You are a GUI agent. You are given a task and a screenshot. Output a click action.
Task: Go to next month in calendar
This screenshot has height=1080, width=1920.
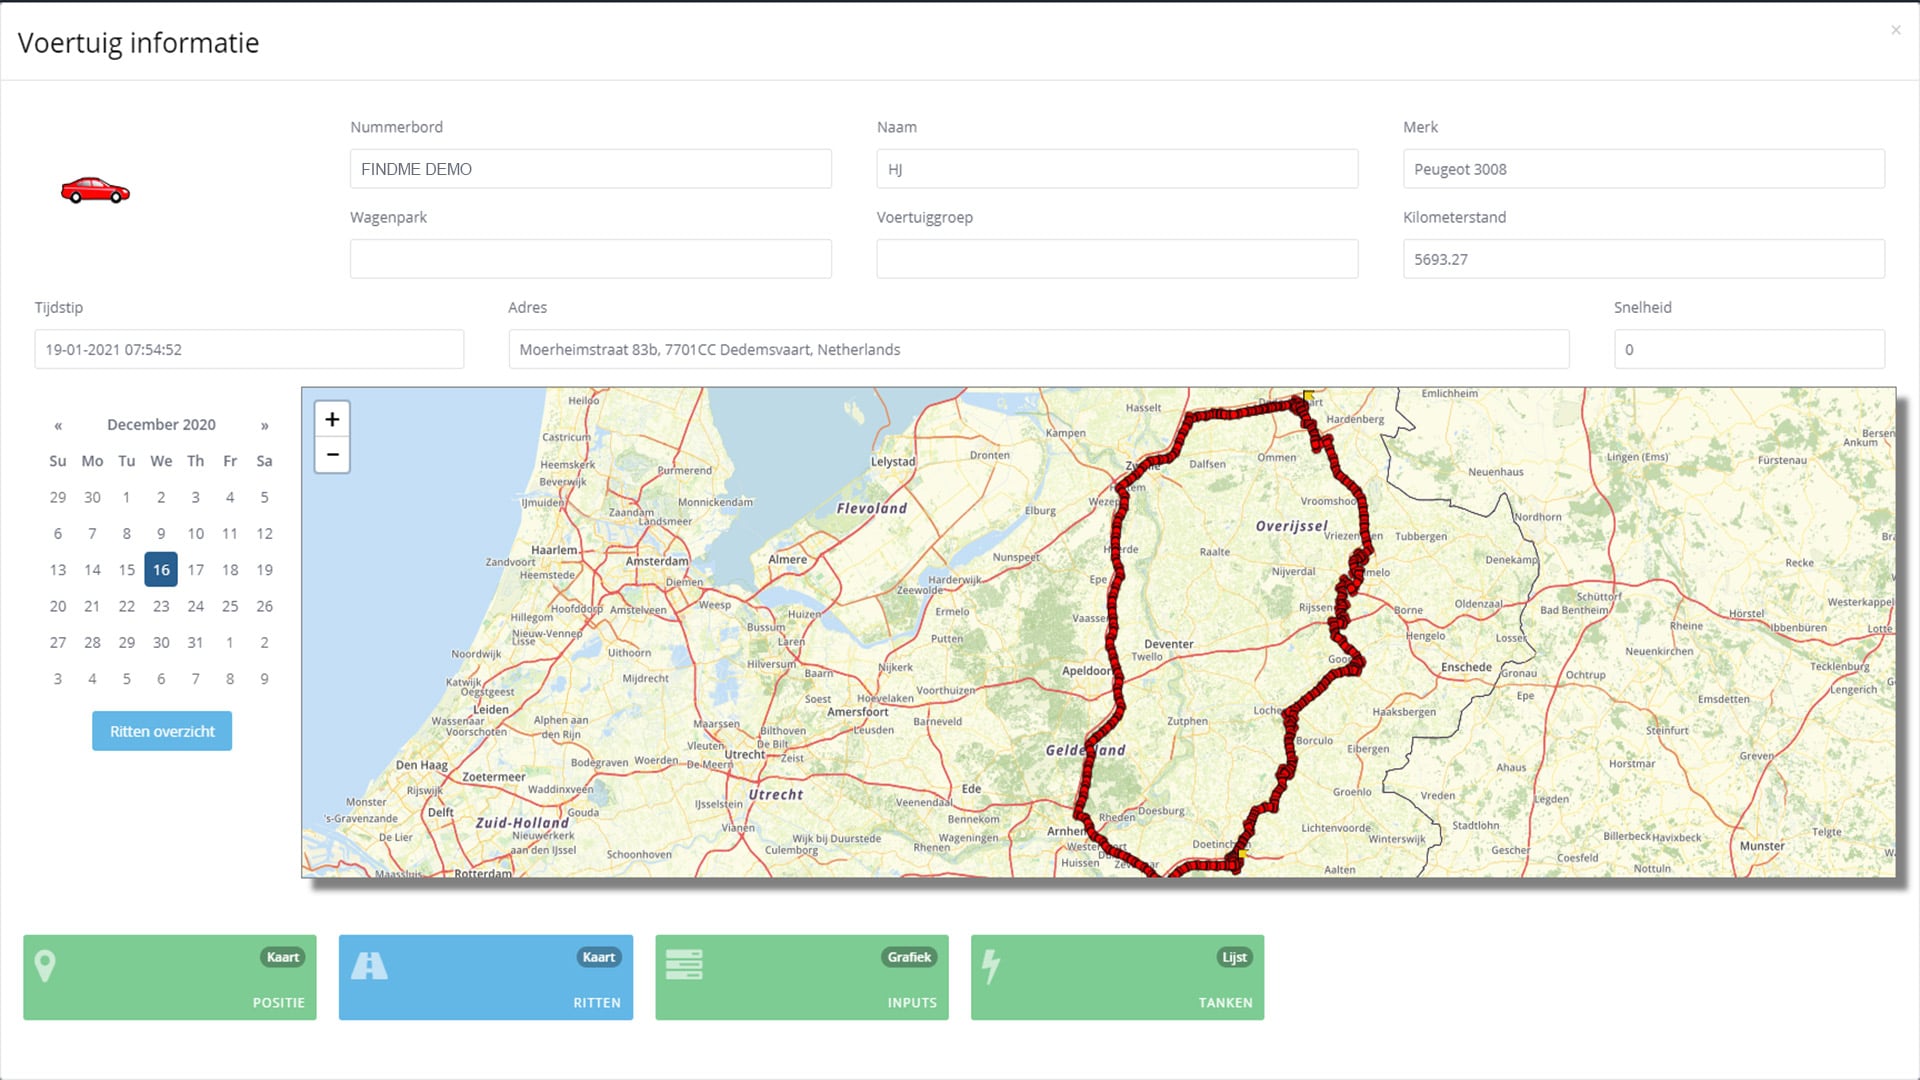coord(264,426)
